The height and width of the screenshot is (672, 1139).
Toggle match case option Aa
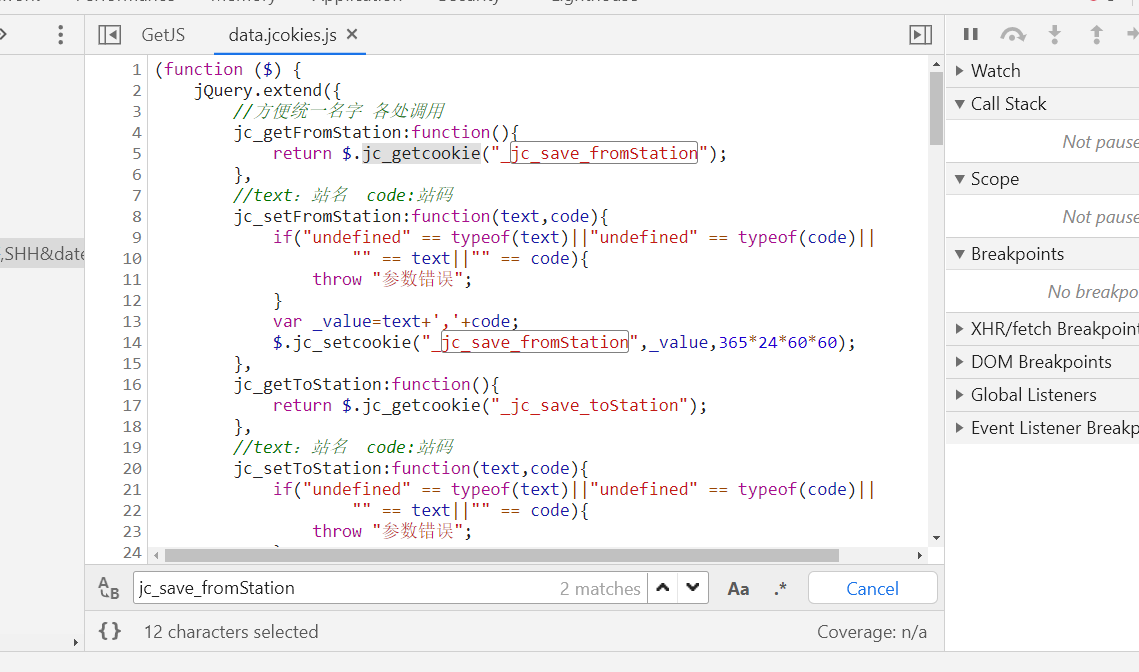click(738, 588)
